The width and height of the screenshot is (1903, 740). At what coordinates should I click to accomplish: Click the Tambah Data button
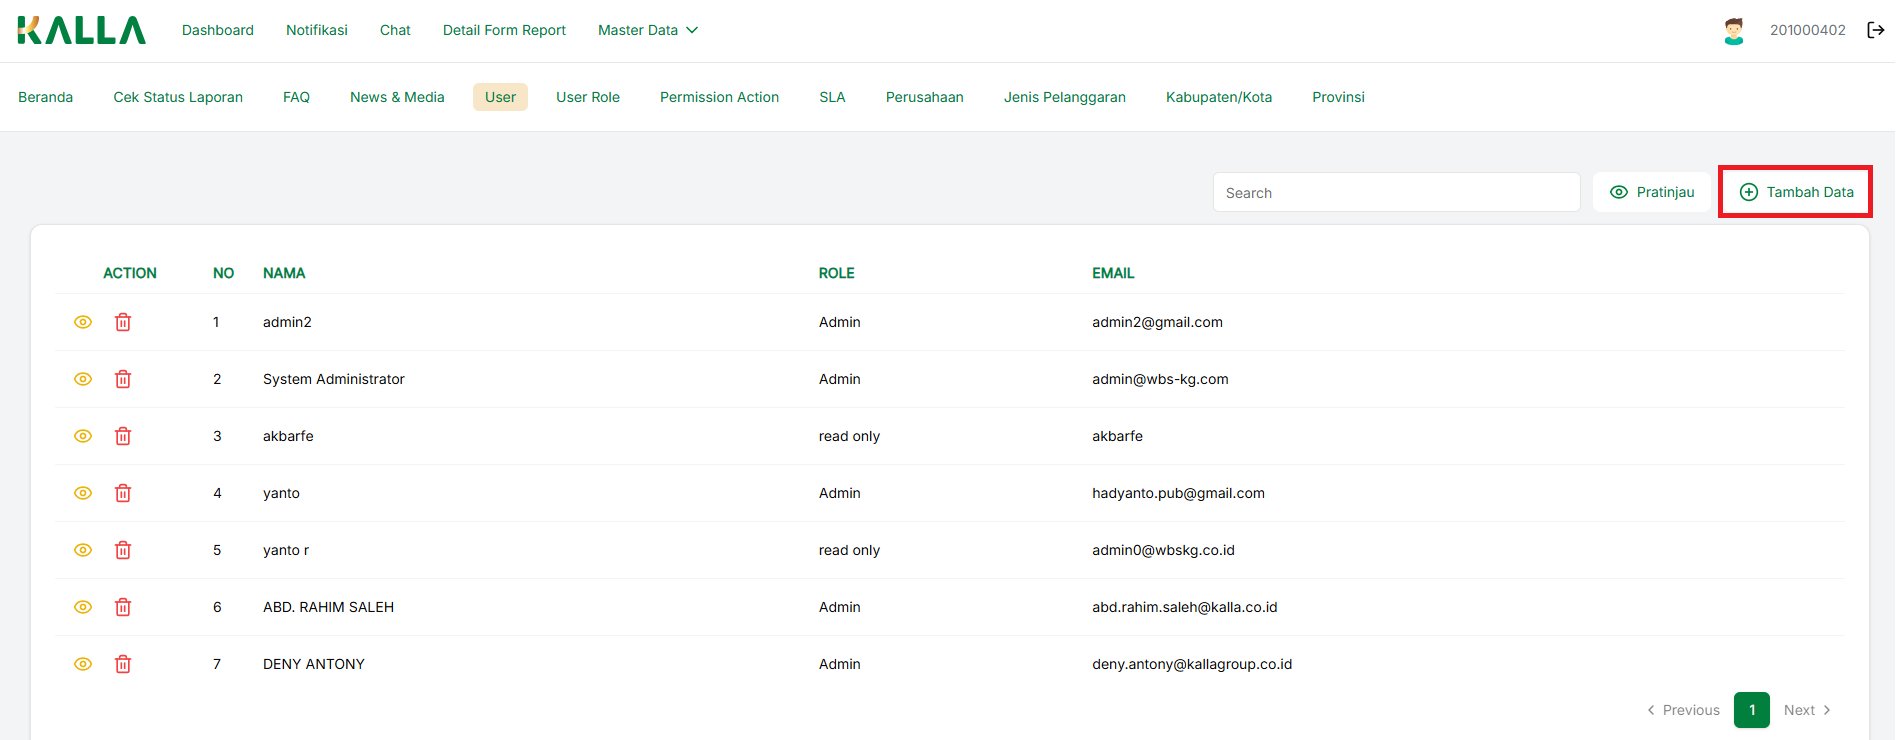click(1796, 192)
